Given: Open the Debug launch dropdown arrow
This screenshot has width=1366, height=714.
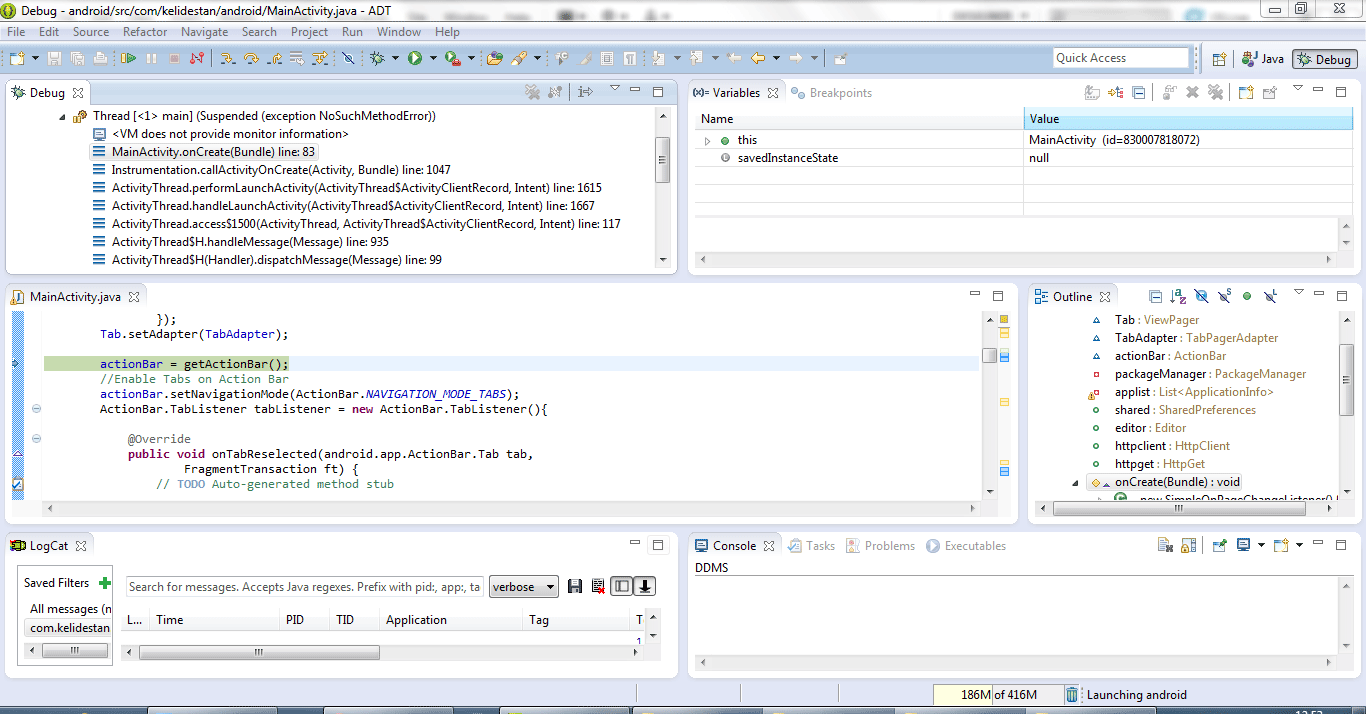Looking at the screenshot, I should [x=396, y=58].
